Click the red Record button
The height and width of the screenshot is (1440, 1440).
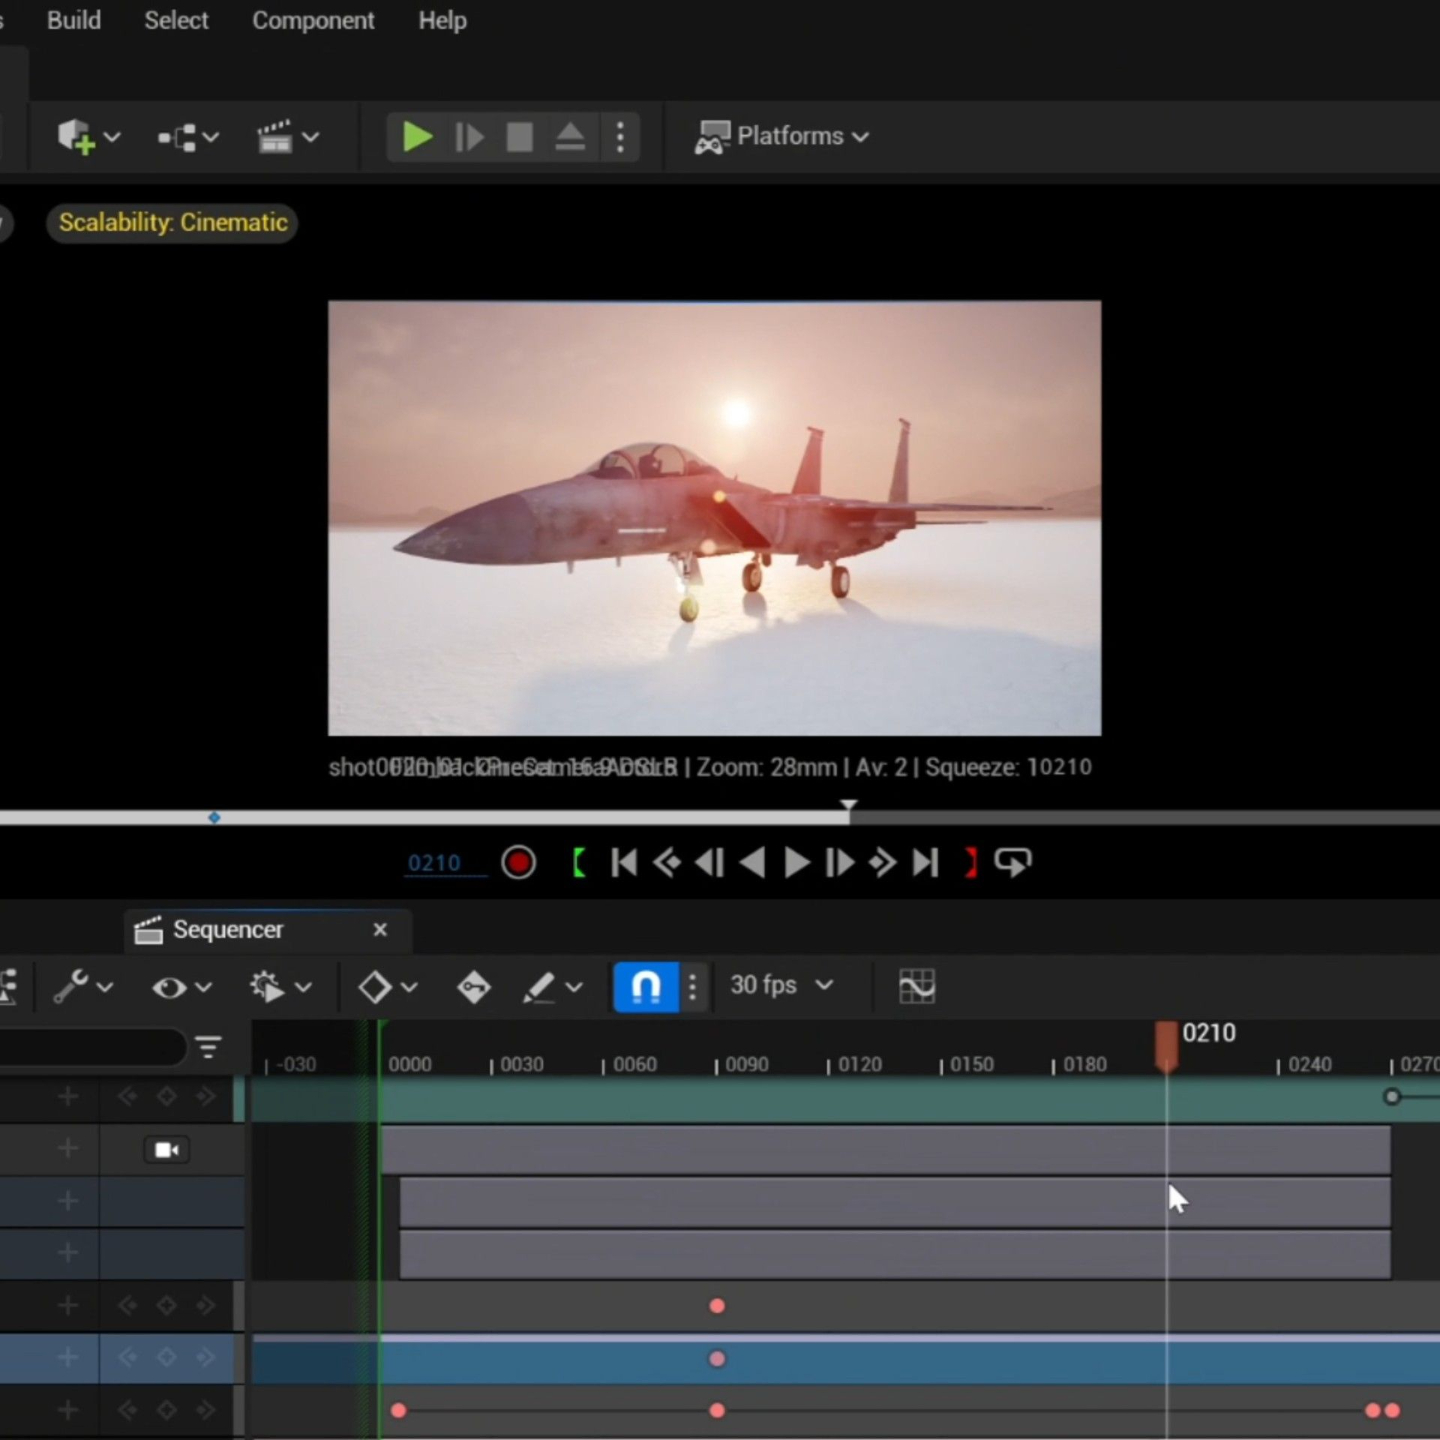pos(518,863)
